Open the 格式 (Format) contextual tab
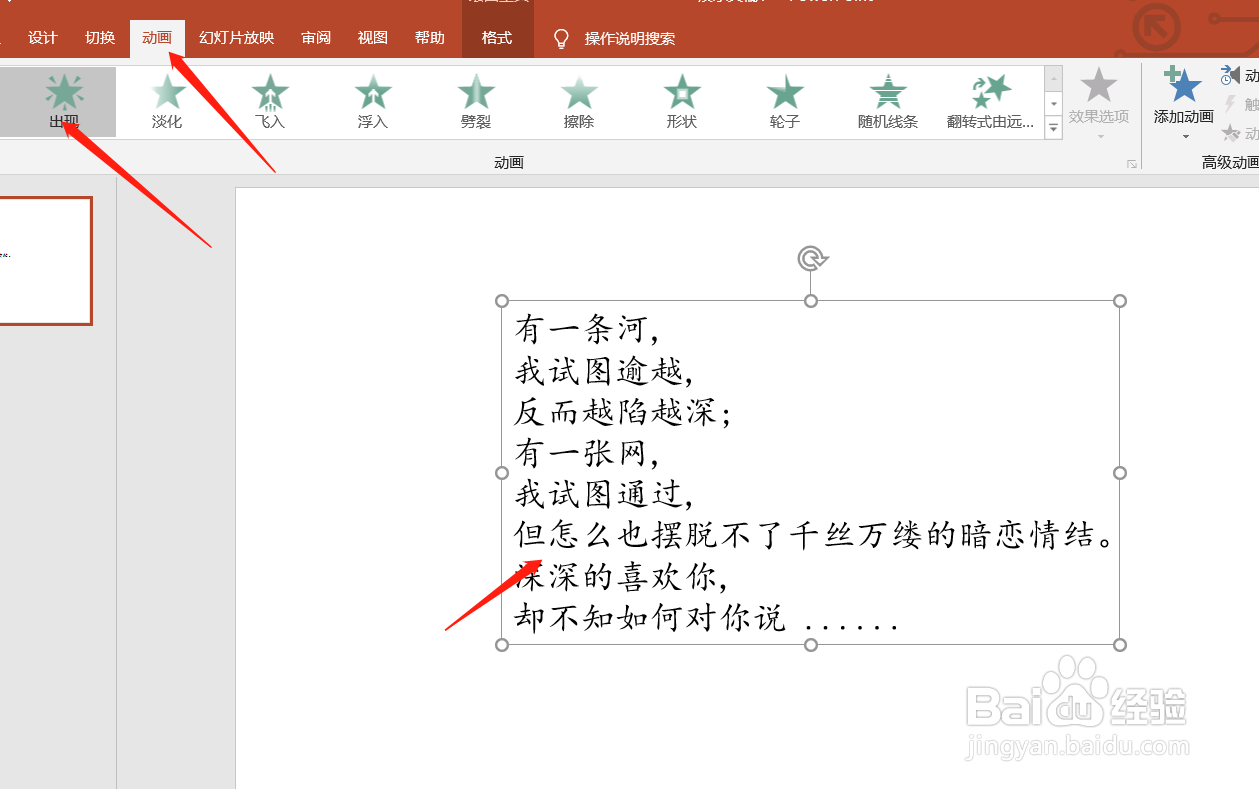 [497, 38]
